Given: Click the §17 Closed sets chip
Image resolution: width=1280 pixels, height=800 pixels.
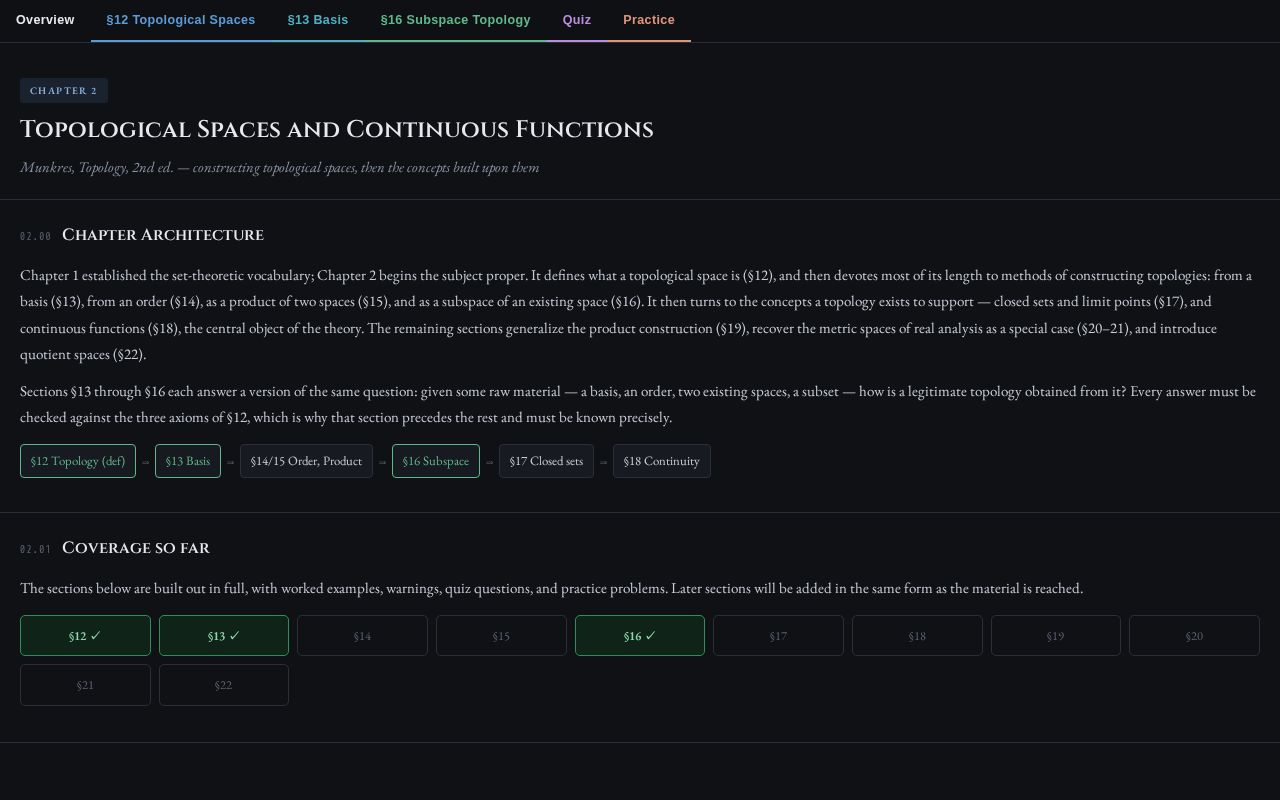Looking at the screenshot, I should [x=546, y=461].
